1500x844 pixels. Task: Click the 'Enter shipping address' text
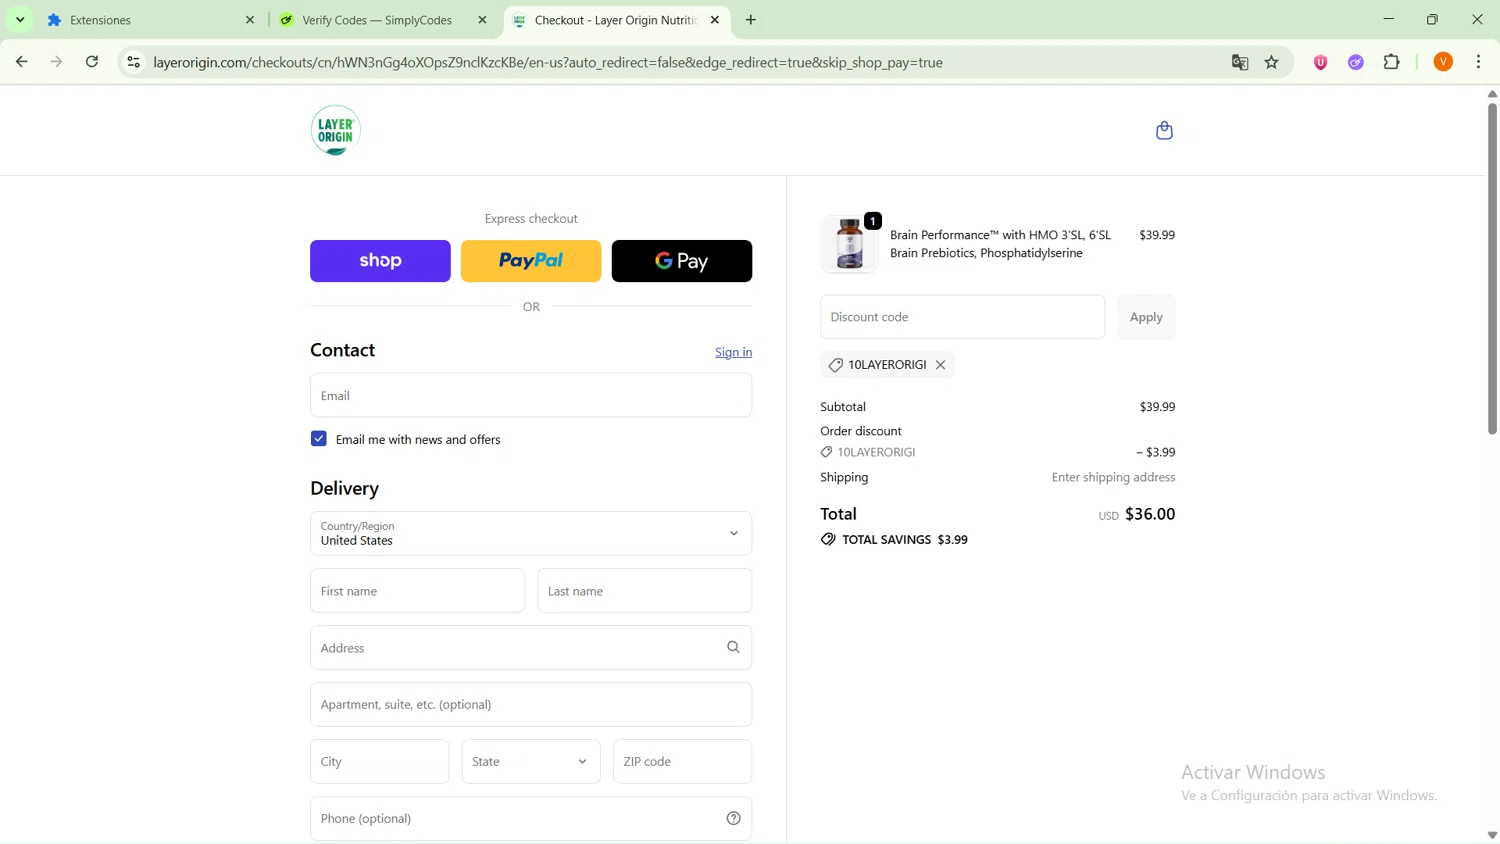(x=1113, y=478)
